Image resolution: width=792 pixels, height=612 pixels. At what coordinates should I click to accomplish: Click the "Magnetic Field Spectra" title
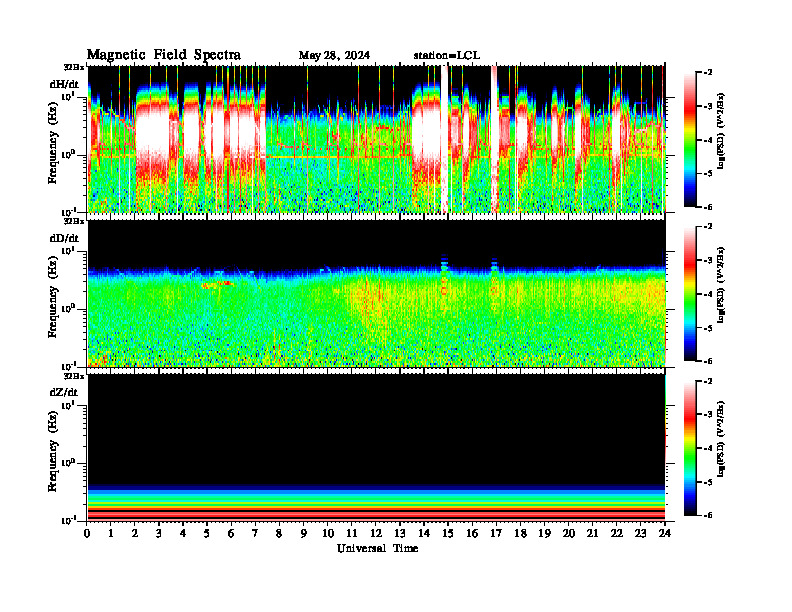tap(164, 55)
